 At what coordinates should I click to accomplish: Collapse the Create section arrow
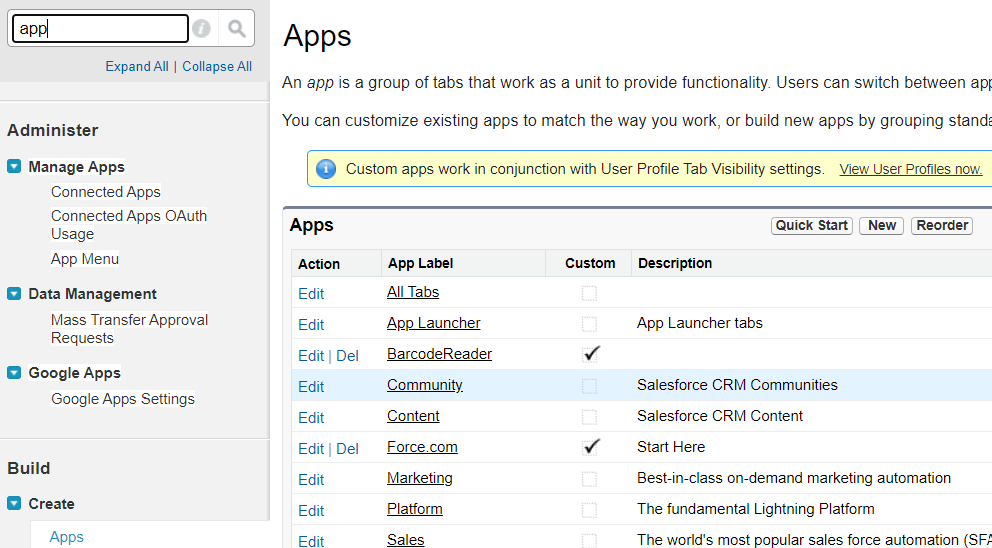click(14, 504)
